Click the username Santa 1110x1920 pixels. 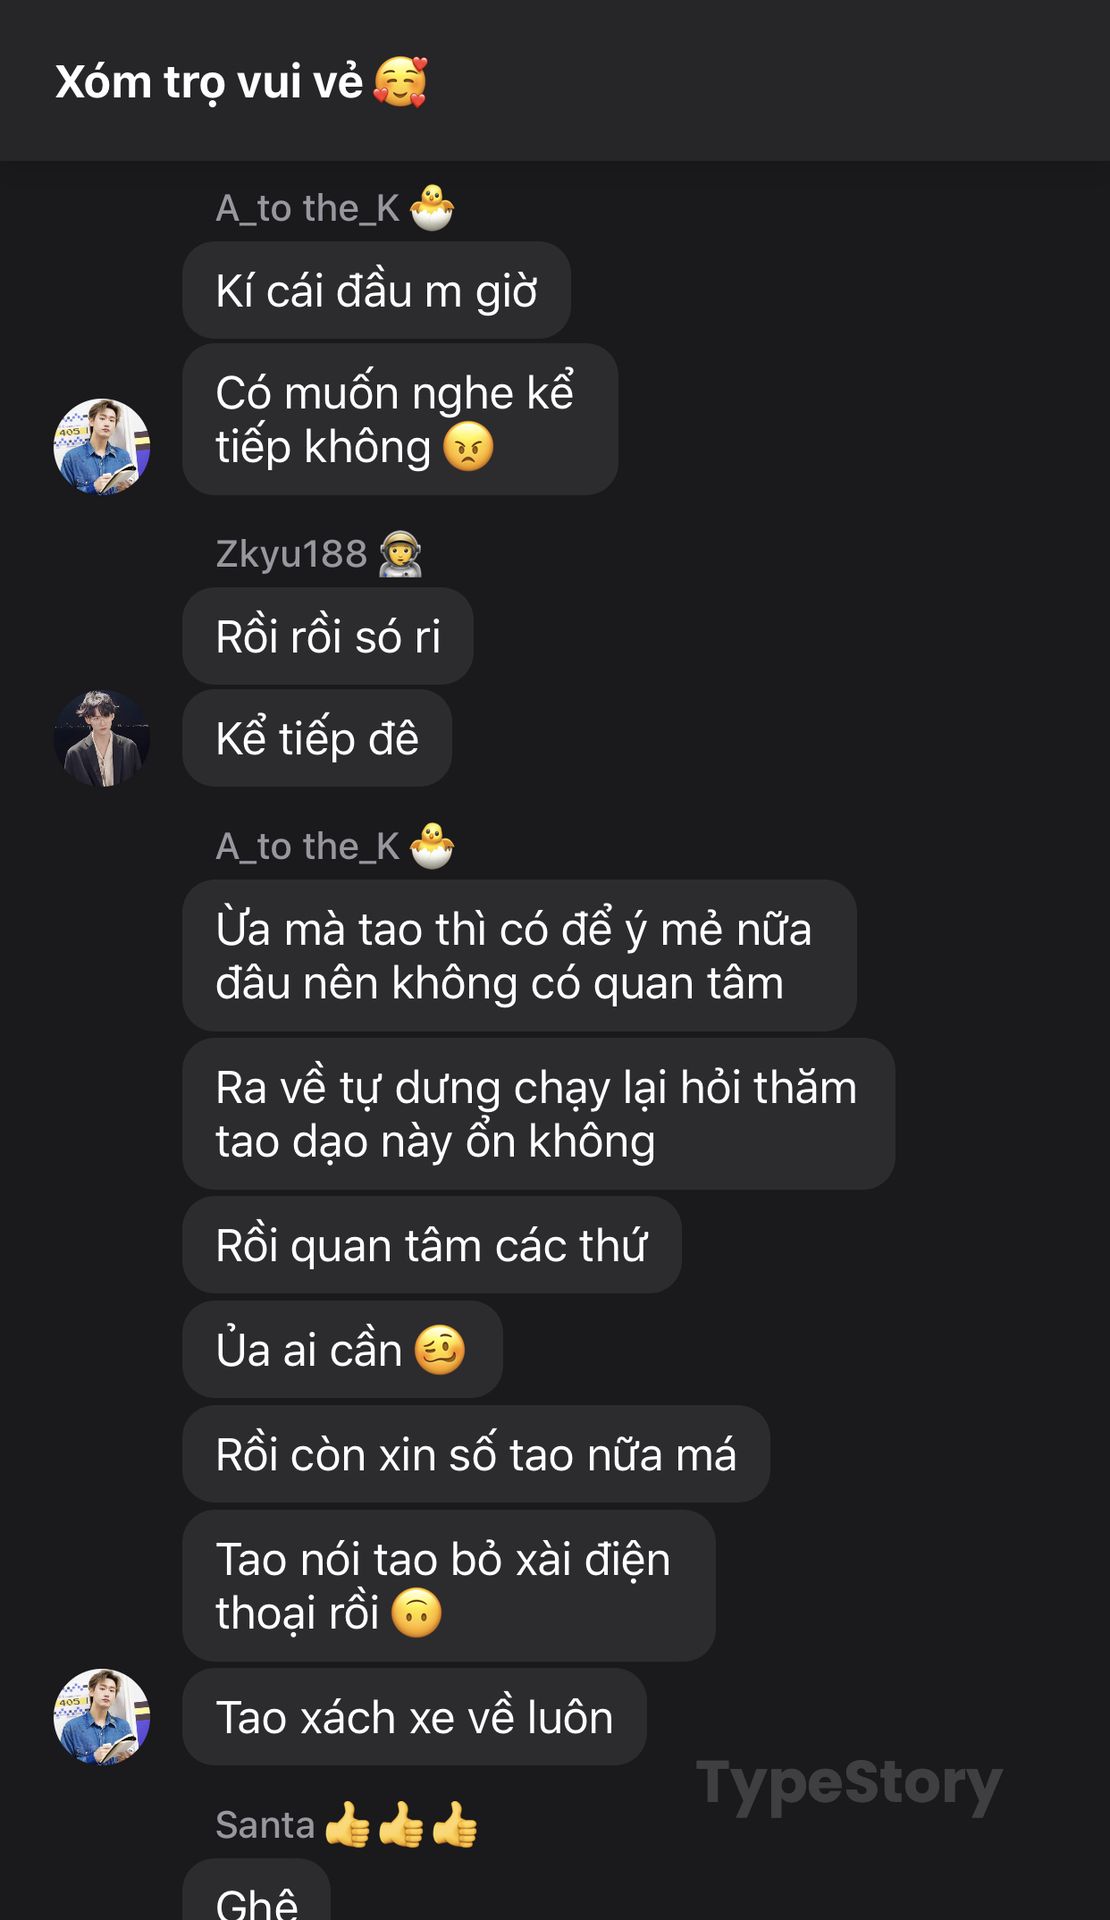(x=265, y=1825)
